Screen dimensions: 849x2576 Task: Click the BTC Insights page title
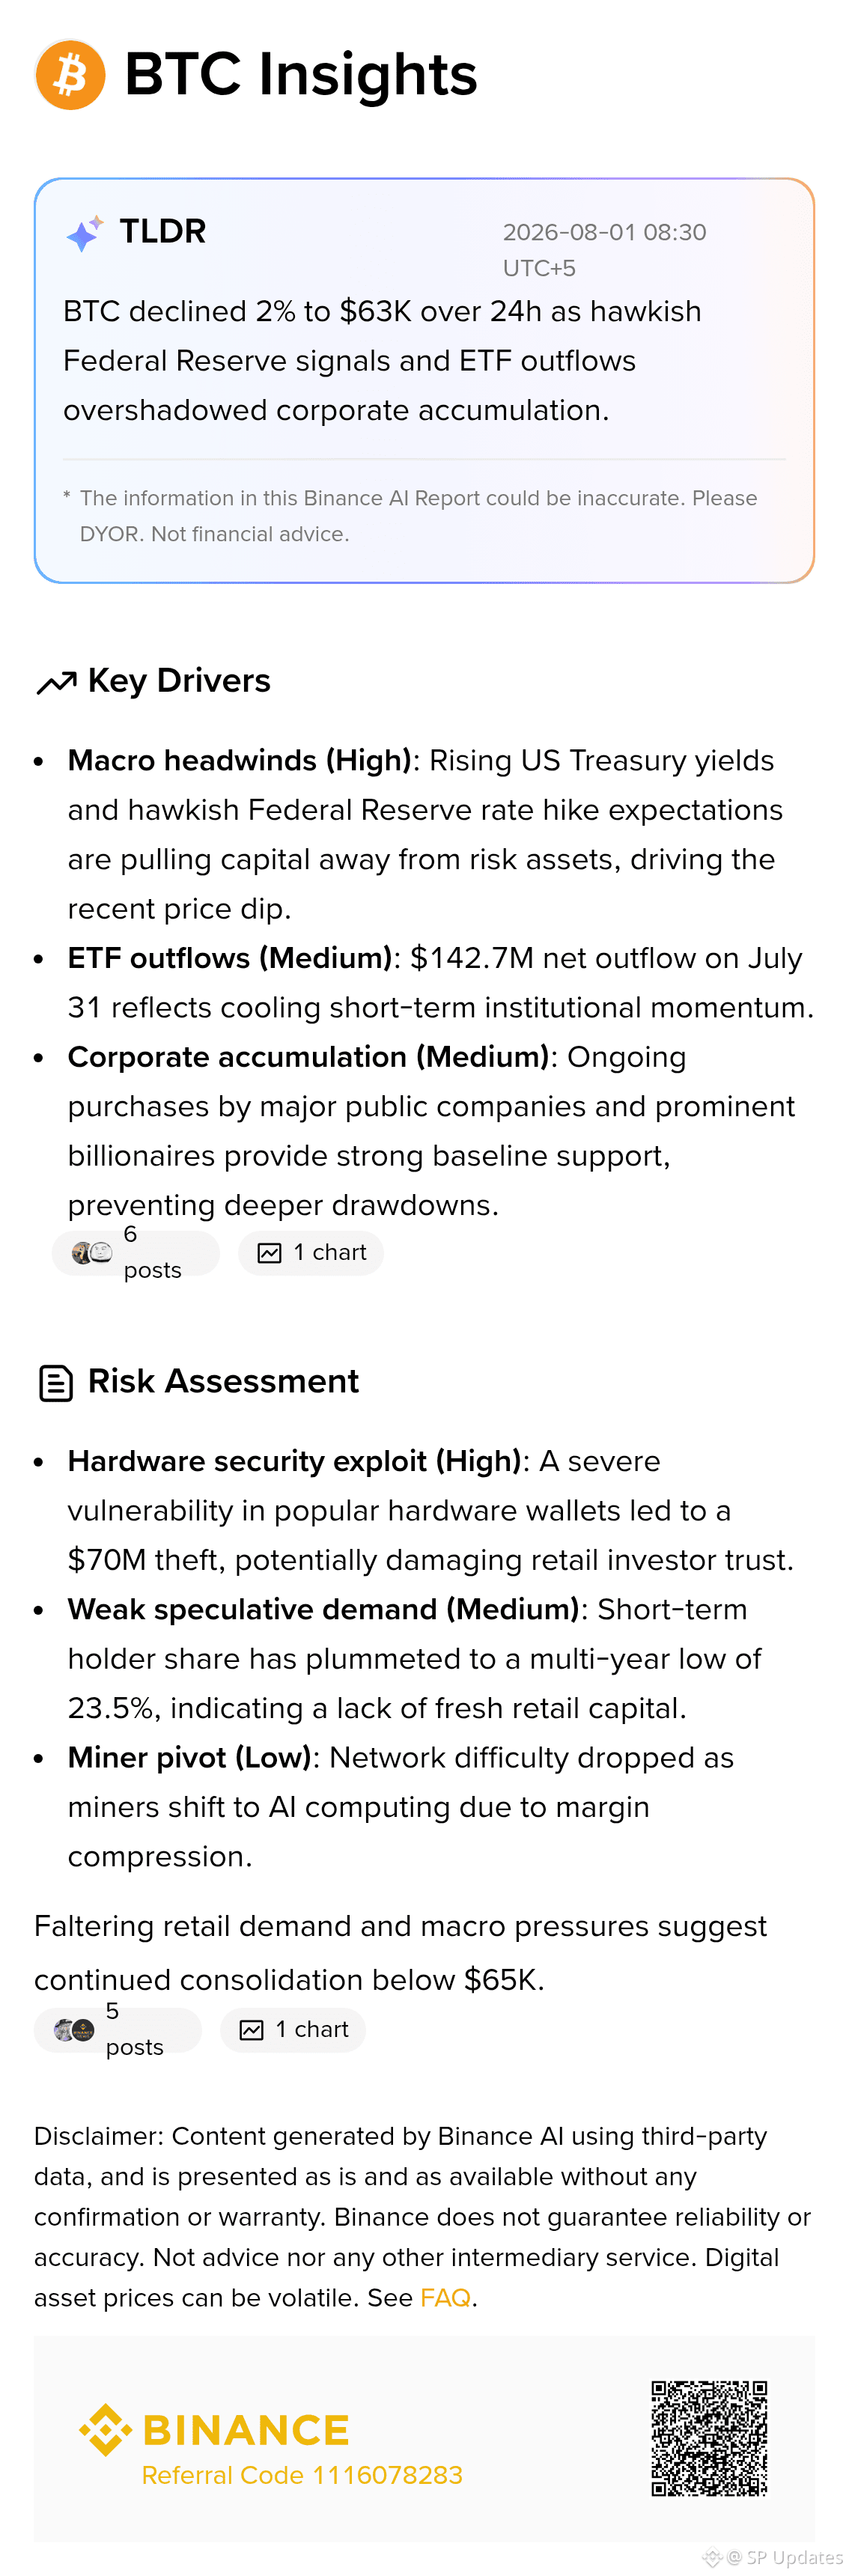tap(301, 75)
